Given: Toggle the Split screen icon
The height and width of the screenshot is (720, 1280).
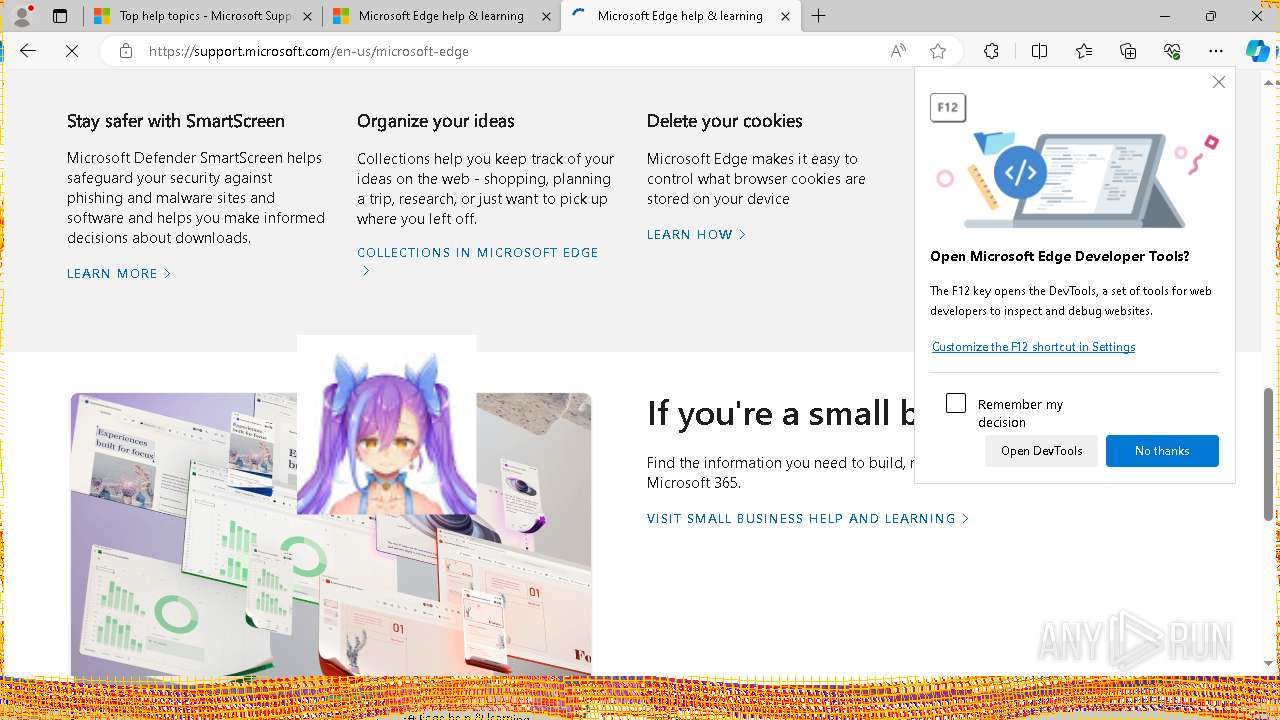Looking at the screenshot, I should [x=1039, y=51].
